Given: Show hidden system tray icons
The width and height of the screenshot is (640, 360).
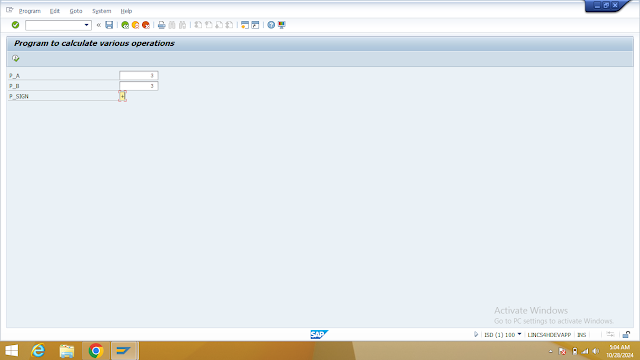Looking at the screenshot, I should point(551,351).
